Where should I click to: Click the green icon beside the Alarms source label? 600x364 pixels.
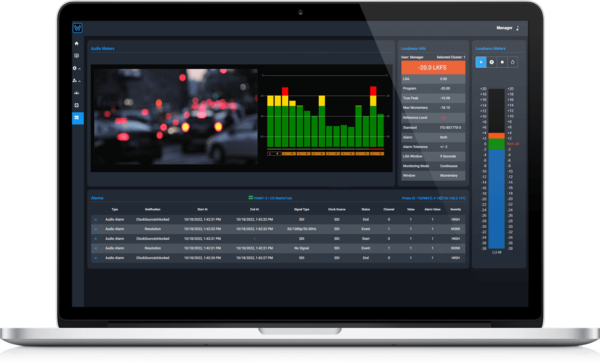251,198
